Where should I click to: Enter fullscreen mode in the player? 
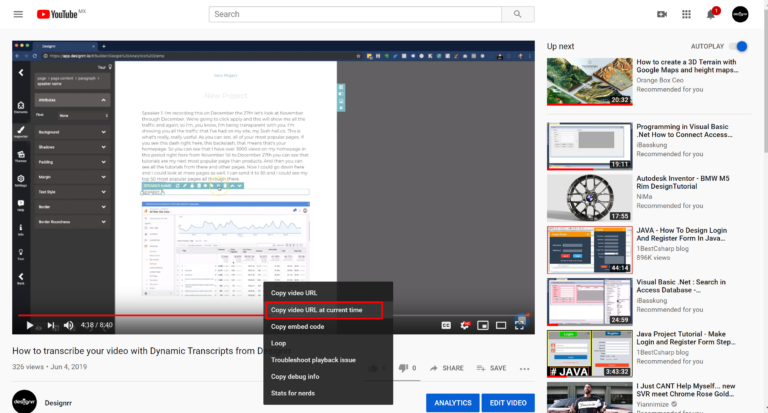520,325
